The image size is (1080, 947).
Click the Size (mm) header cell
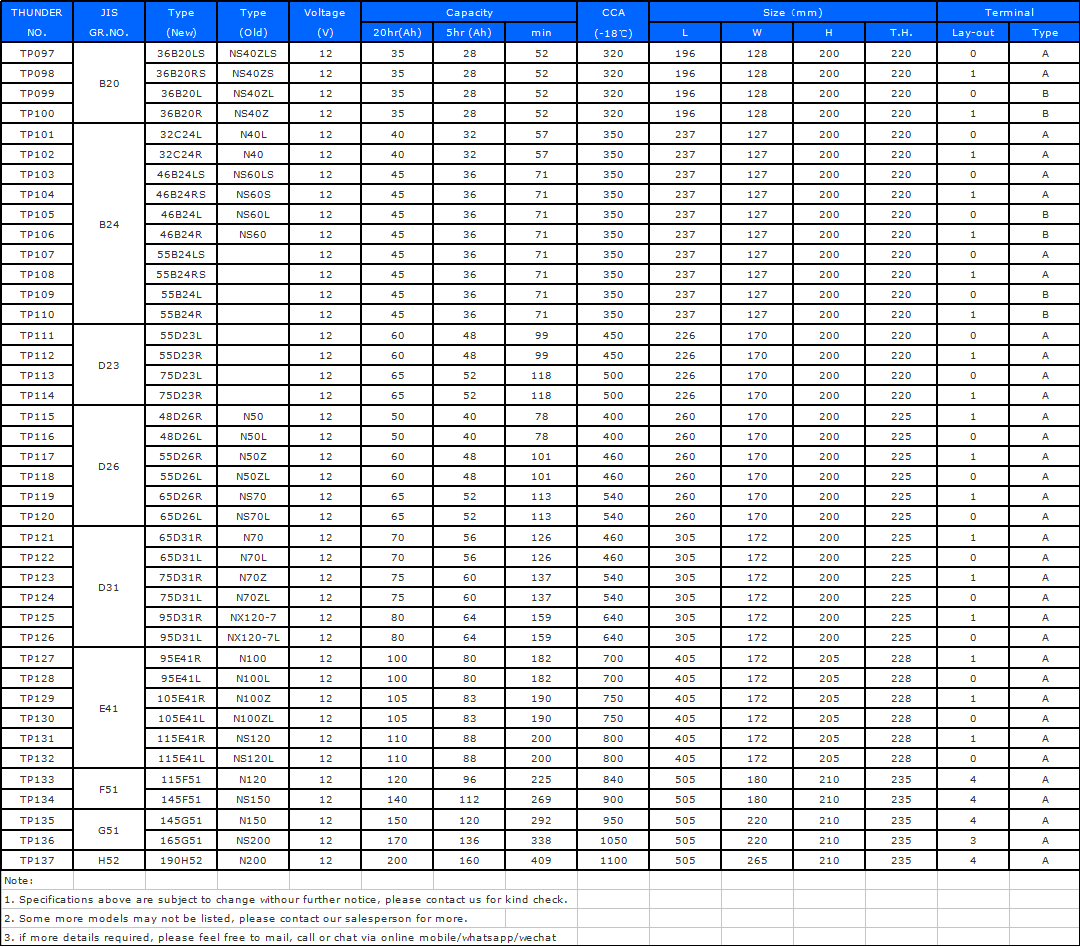click(x=793, y=12)
